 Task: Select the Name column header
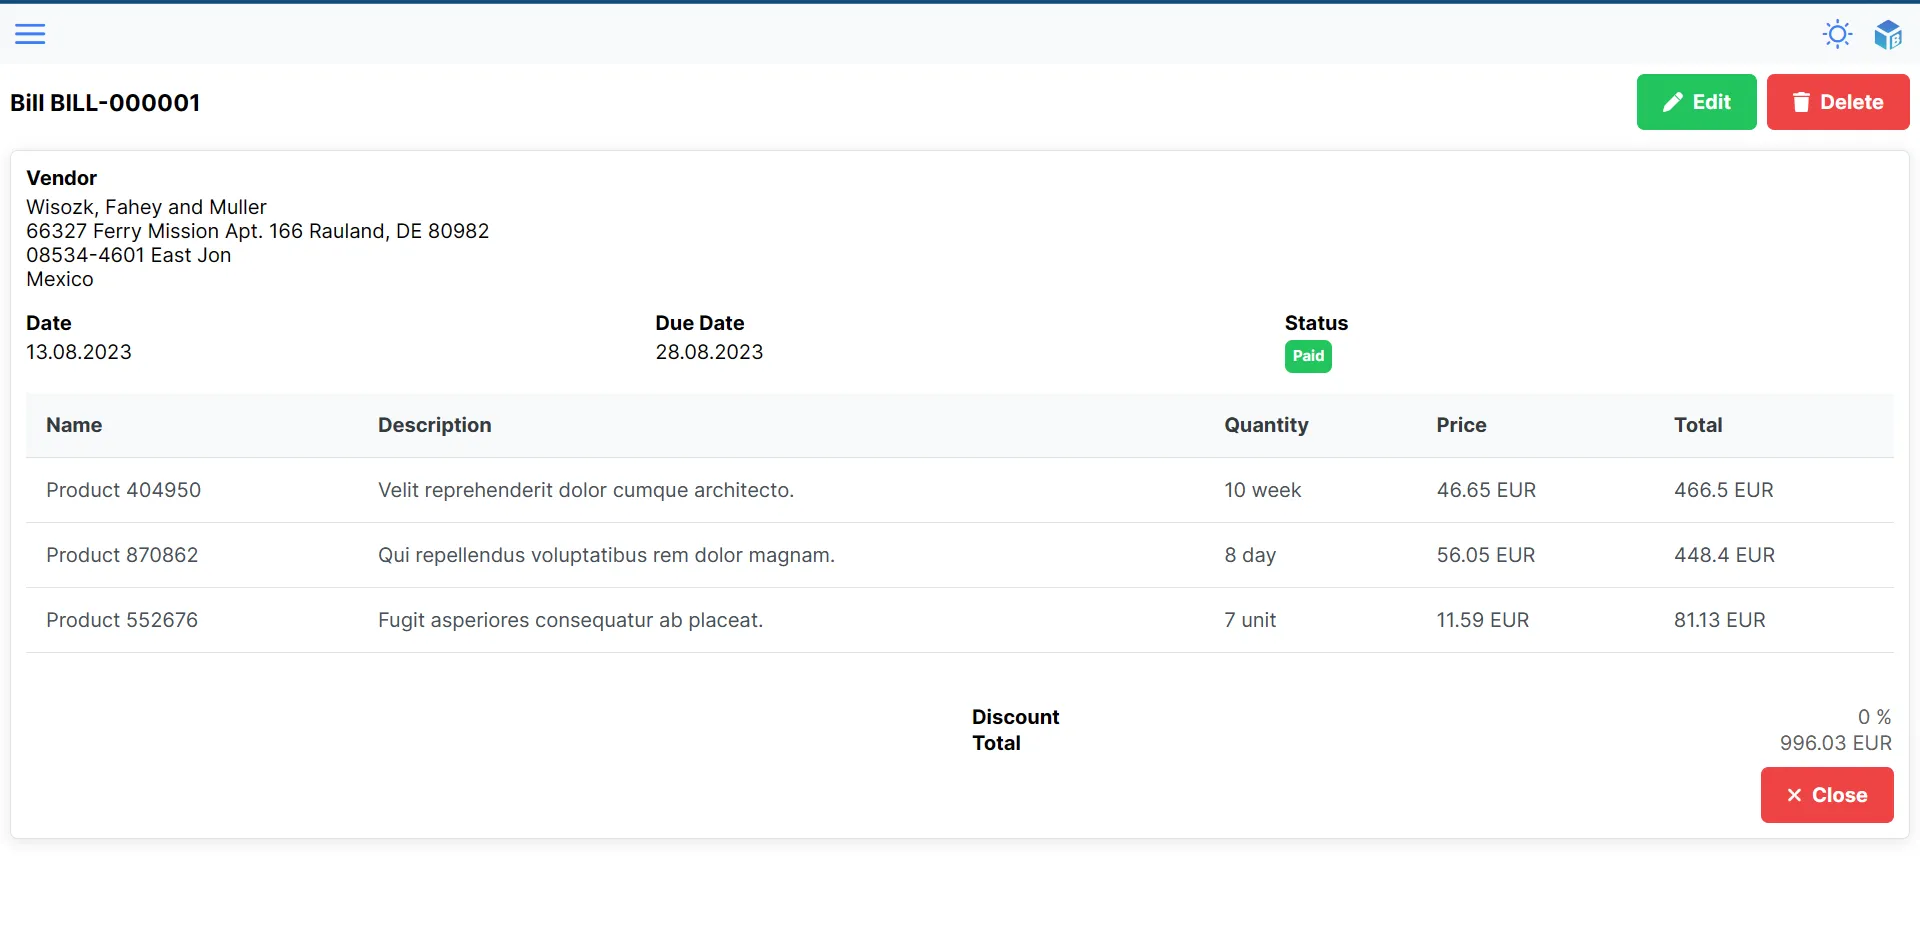pyautogui.click(x=74, y=425)
